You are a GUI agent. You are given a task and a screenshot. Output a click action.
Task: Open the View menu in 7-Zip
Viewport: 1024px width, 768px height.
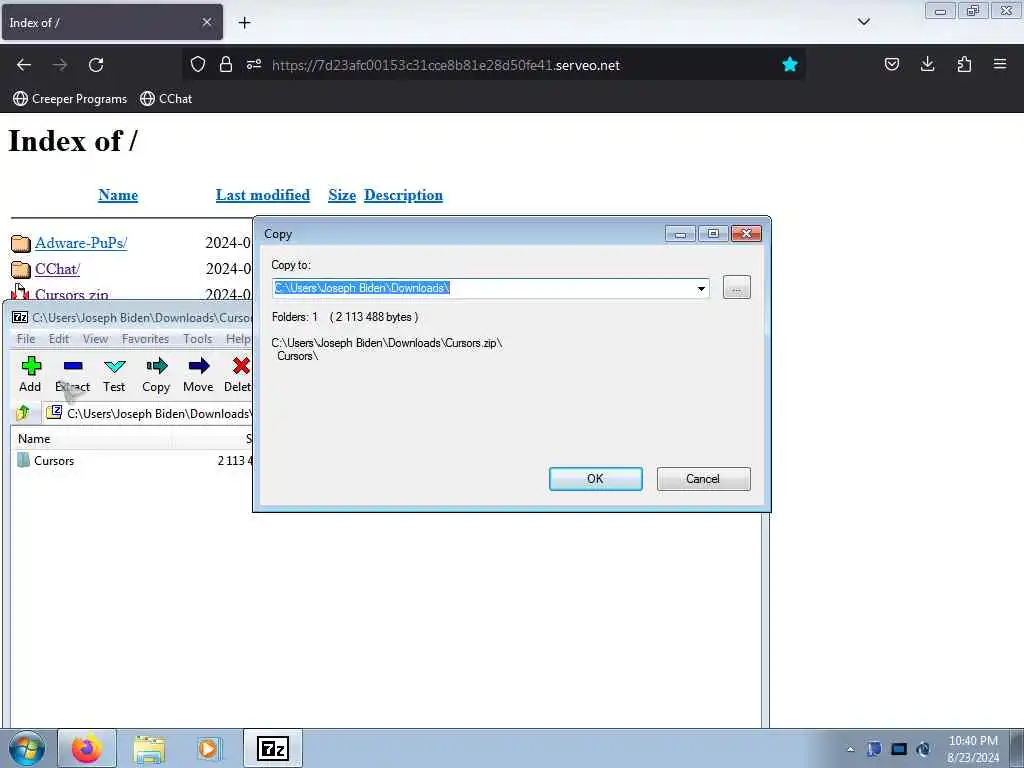[95, 338]
